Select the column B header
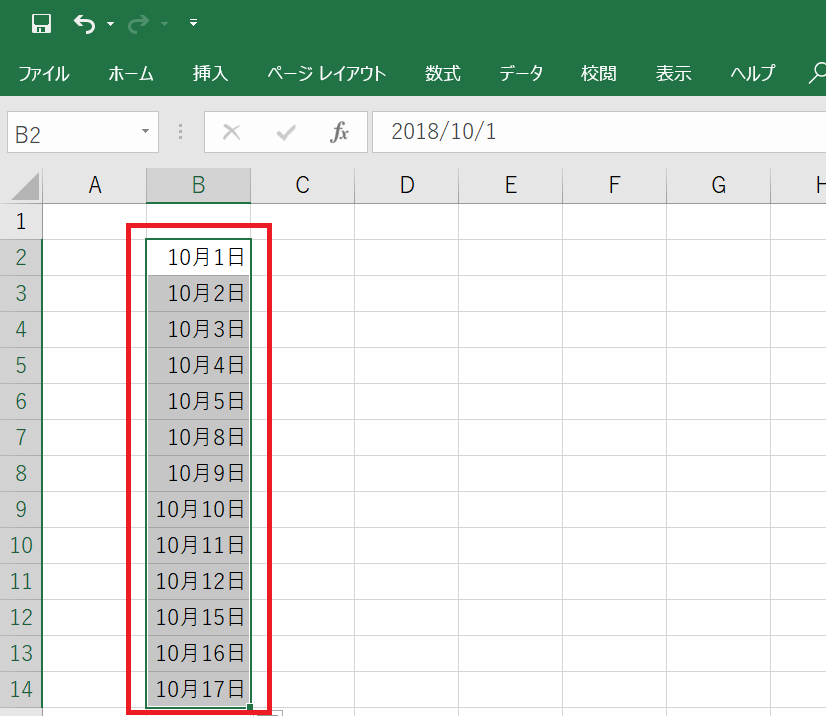This screenshot has height=716, width=826. [x=198, y=185]
